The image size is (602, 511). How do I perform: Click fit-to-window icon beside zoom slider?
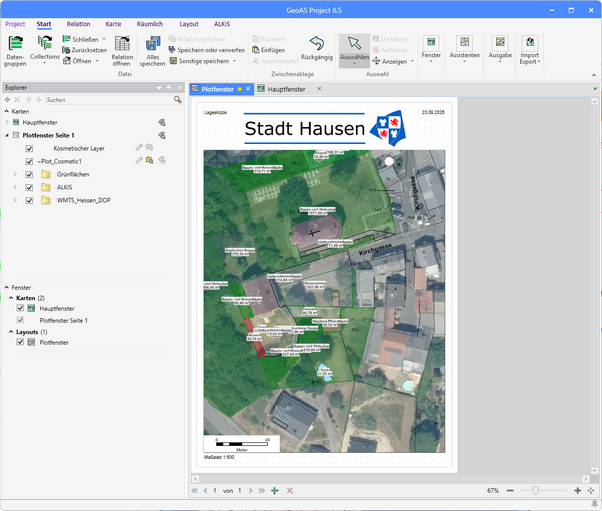590,491
